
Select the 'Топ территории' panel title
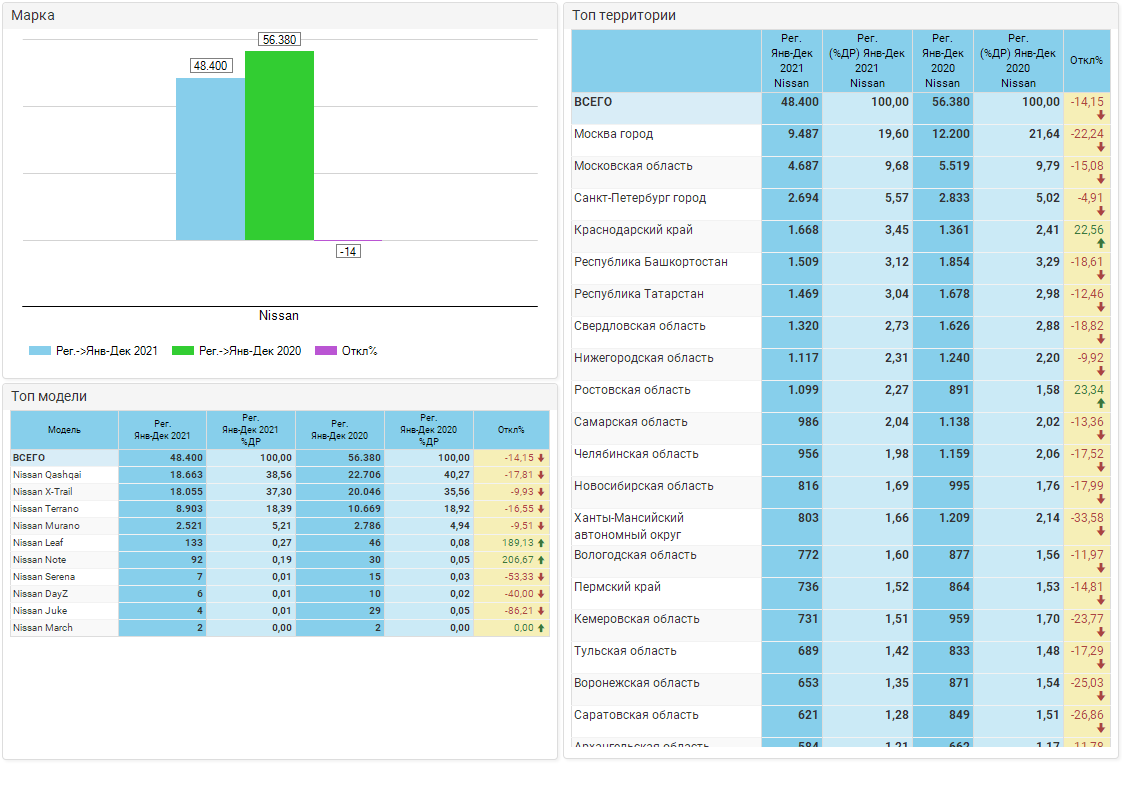pos(624,15)
